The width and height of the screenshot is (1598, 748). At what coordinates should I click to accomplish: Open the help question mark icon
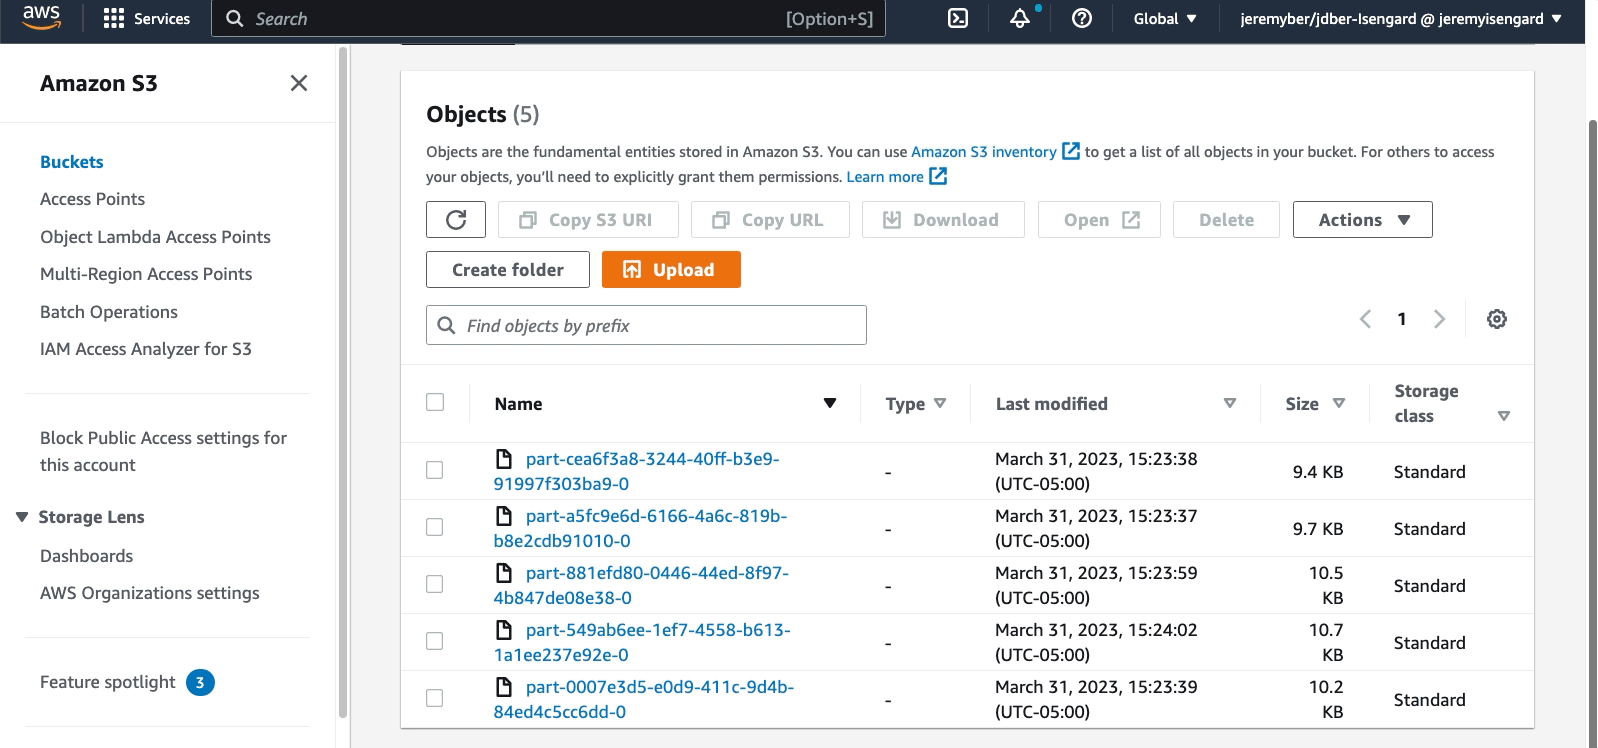(1082, 18)
